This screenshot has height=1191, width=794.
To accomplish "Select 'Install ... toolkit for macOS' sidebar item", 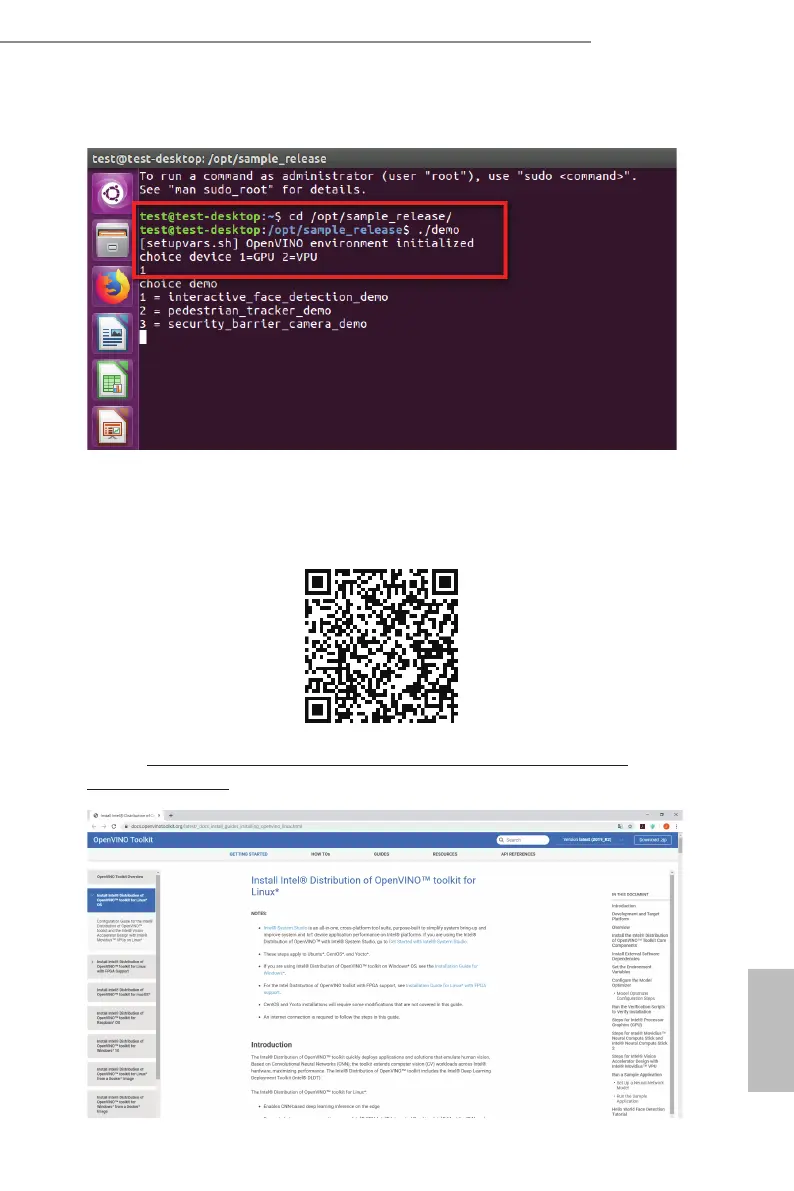I will (x=121, y=992).
